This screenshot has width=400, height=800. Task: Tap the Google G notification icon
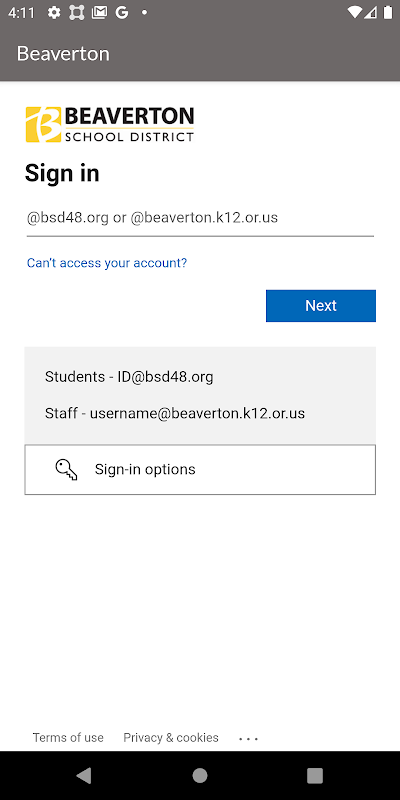121,13
